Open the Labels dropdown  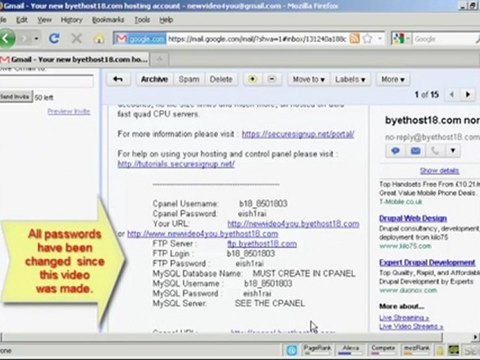click(350, 79)
